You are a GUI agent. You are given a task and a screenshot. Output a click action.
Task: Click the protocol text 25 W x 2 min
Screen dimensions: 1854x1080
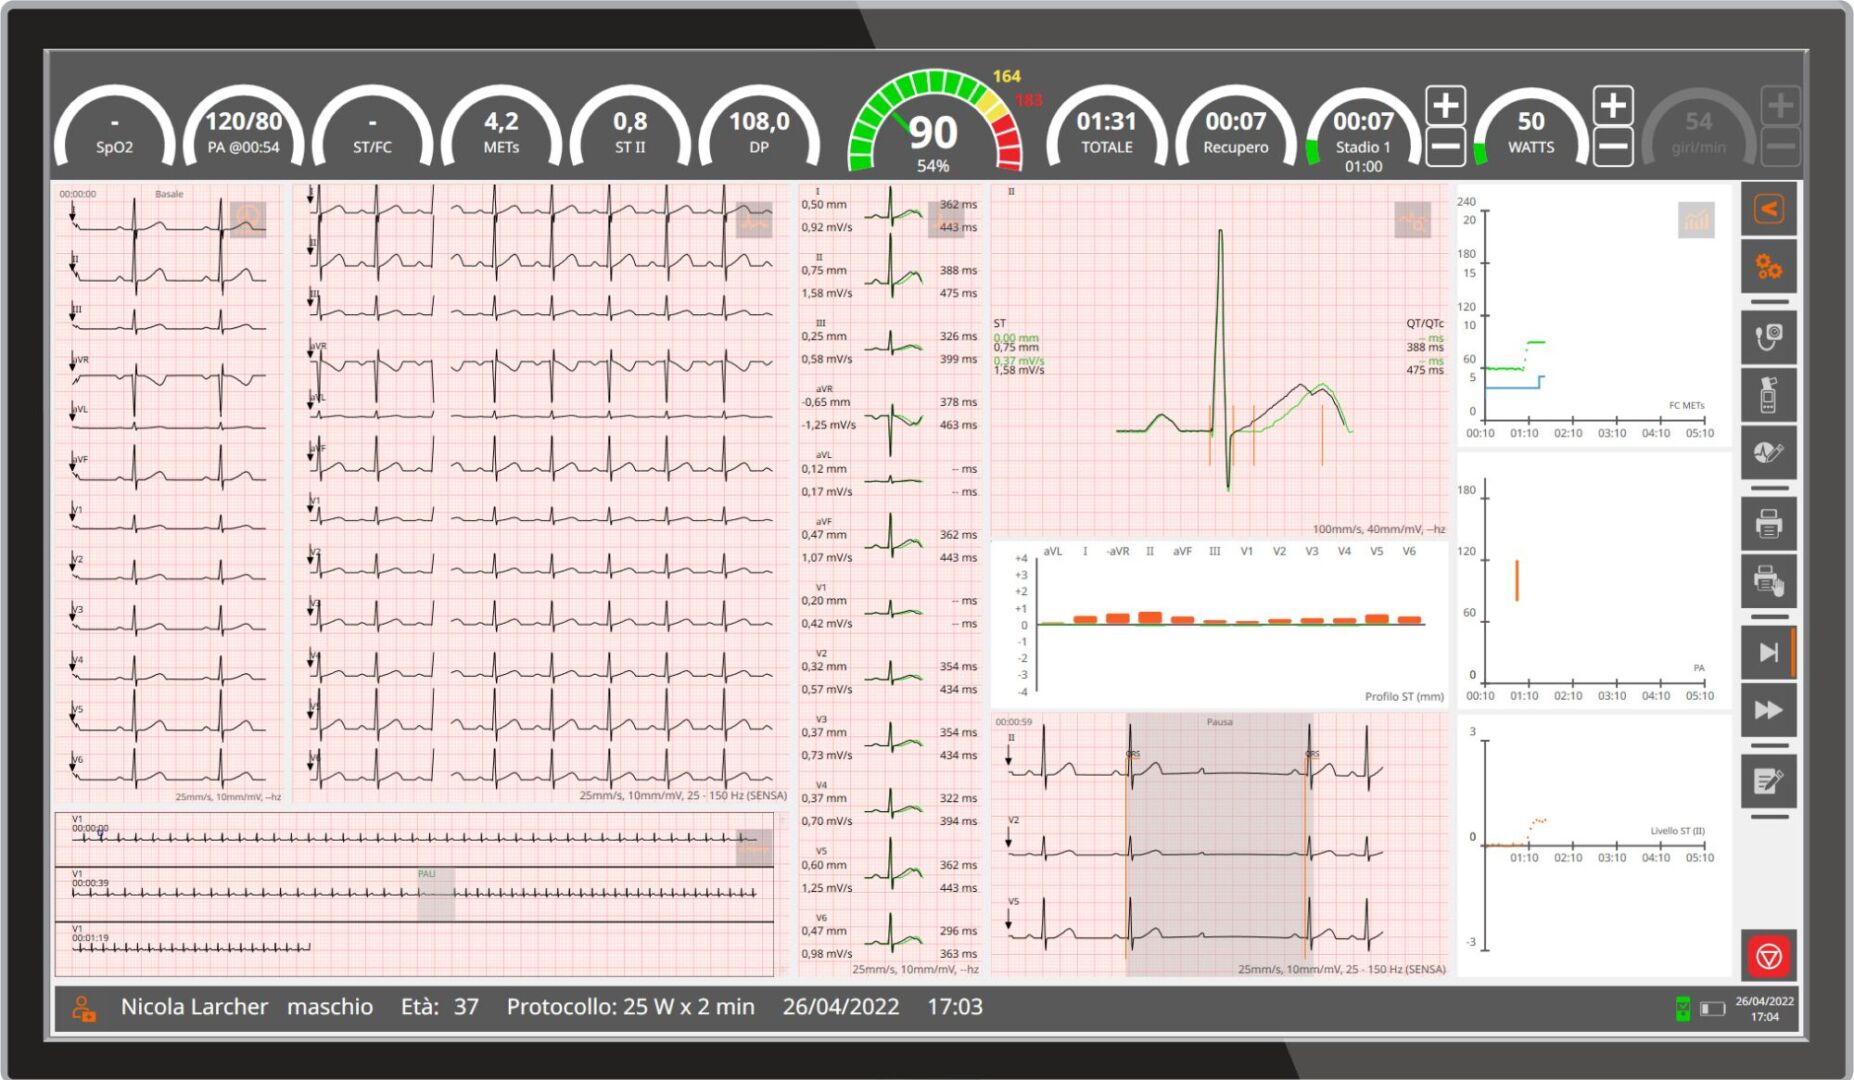(688, 1007)
